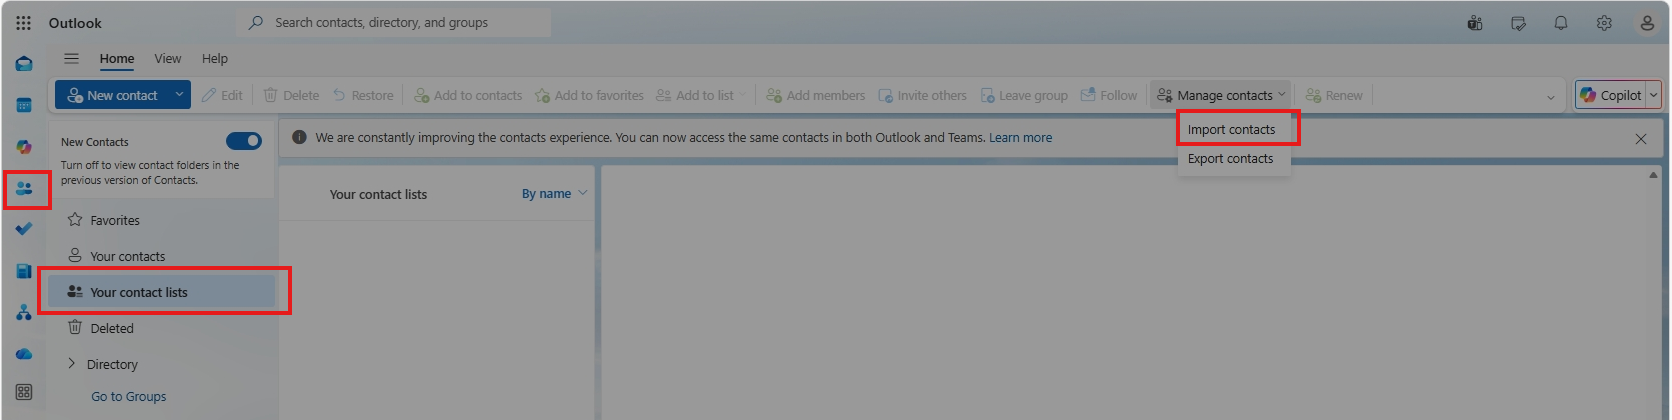Switch to the Help tab
Screen dimensions: 1672x420
(x=215, y=58)
